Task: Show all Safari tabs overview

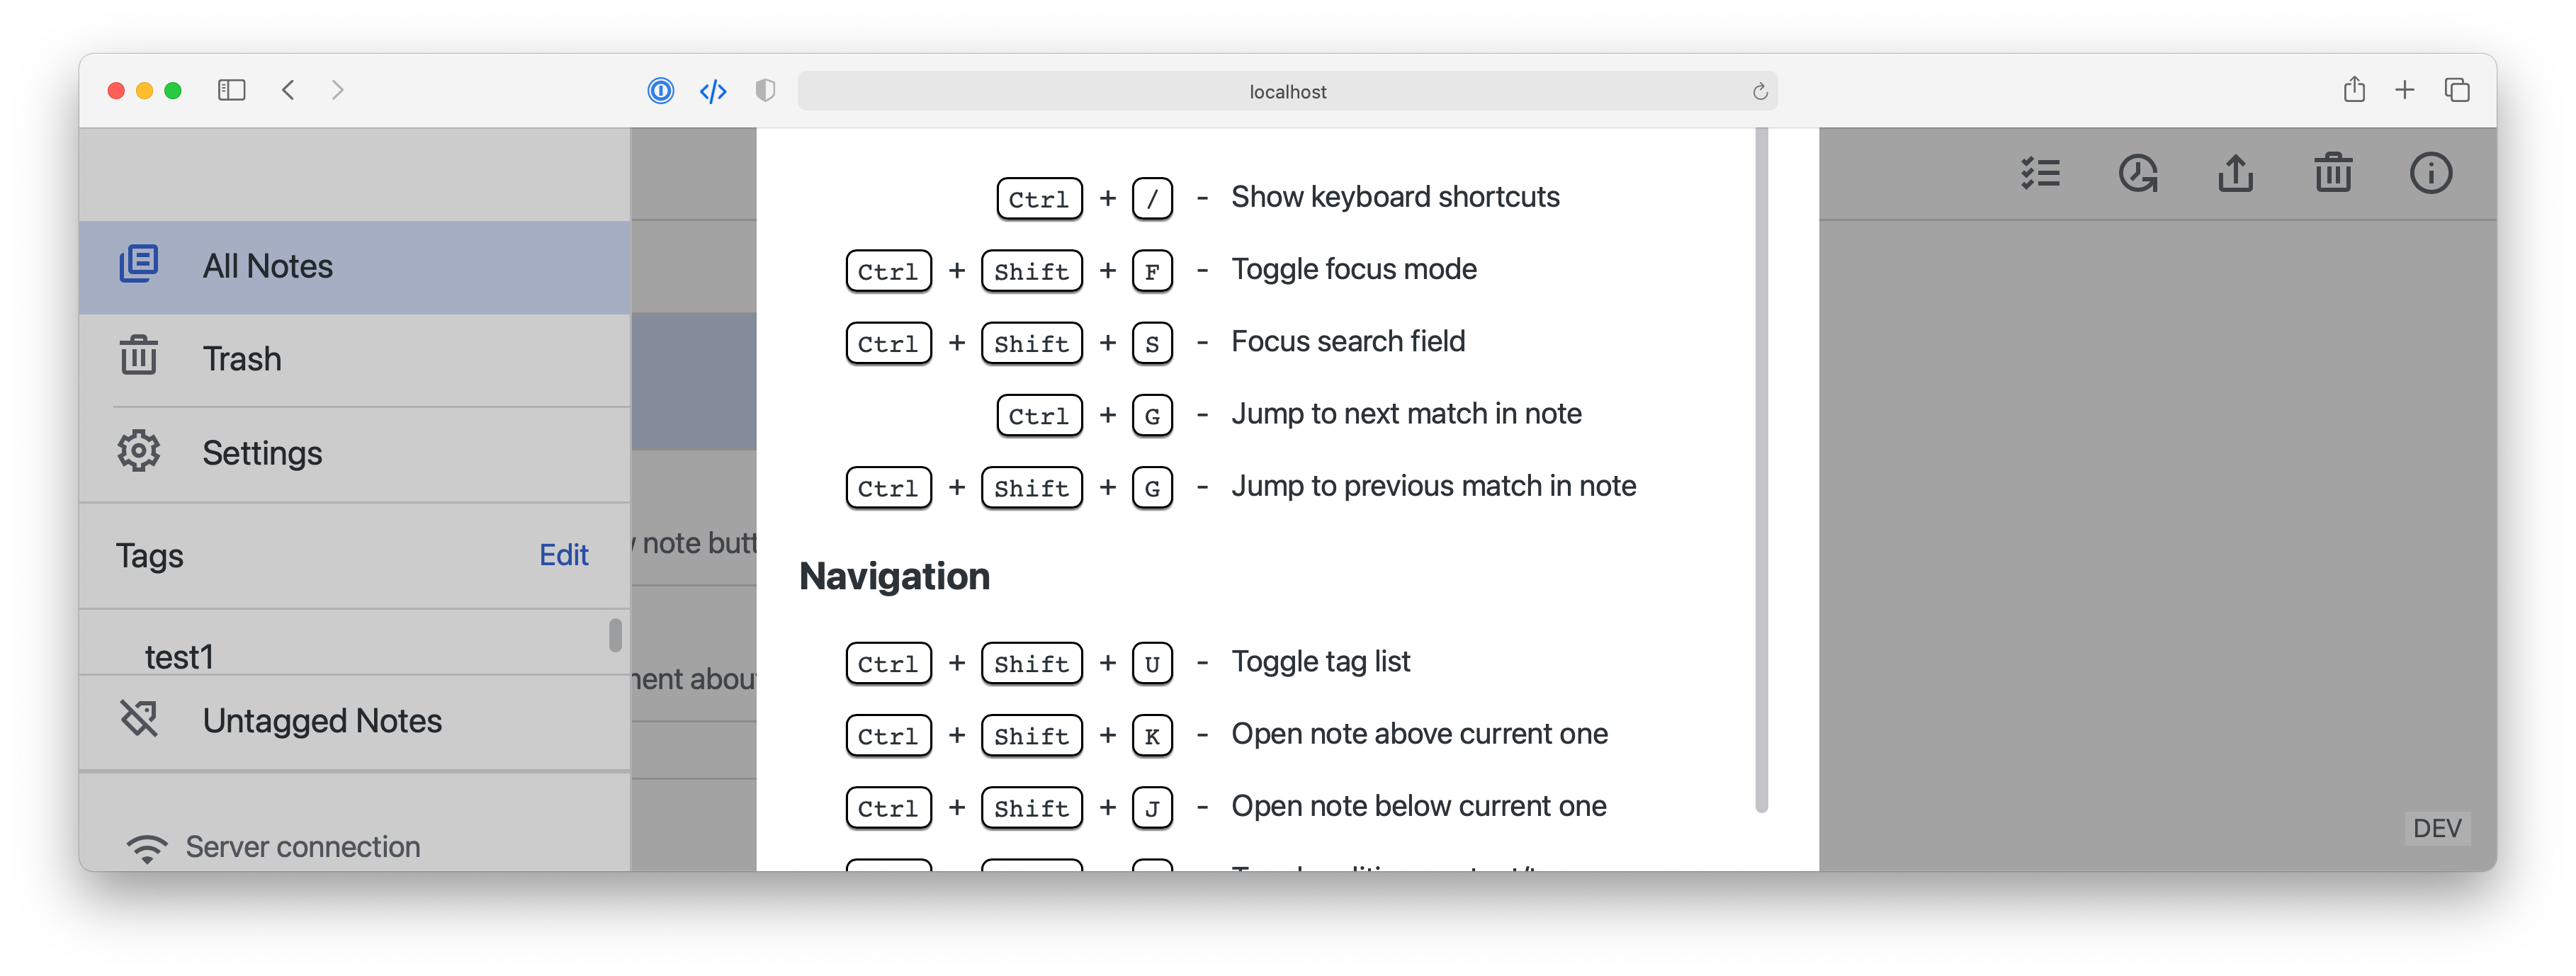Action: click(2457, 89)
